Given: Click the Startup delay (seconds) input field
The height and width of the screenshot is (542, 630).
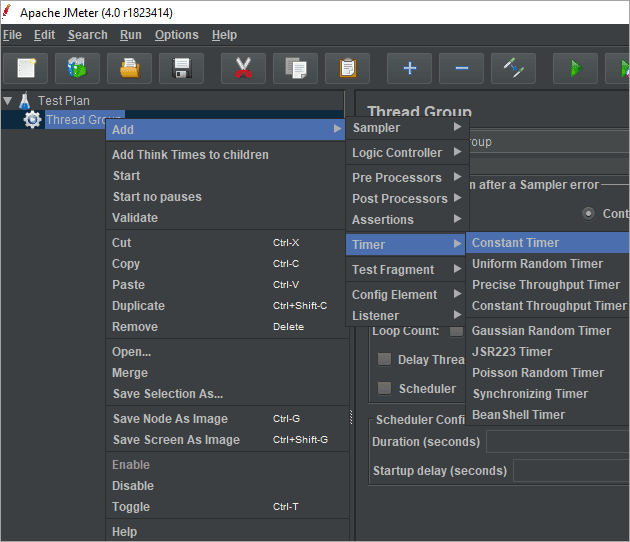Looking at the screenshot, I should pos(572,470).
